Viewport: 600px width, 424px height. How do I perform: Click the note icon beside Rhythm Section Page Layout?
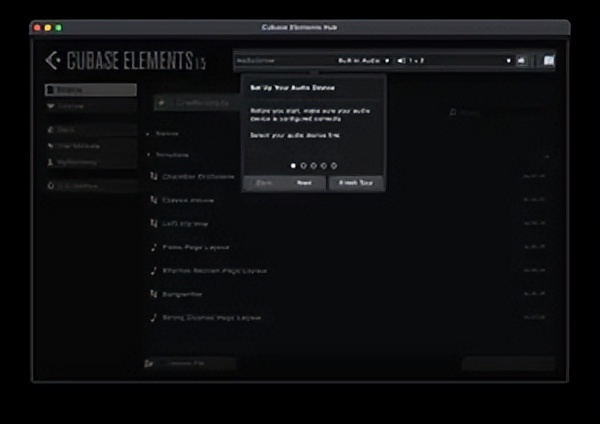coord(154,271)
